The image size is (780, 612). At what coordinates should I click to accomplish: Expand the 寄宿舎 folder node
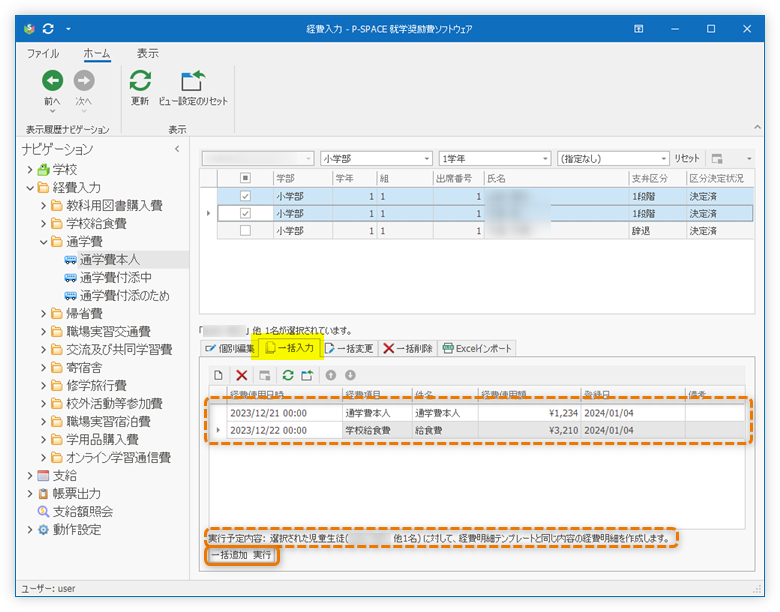tap(43, 368)
